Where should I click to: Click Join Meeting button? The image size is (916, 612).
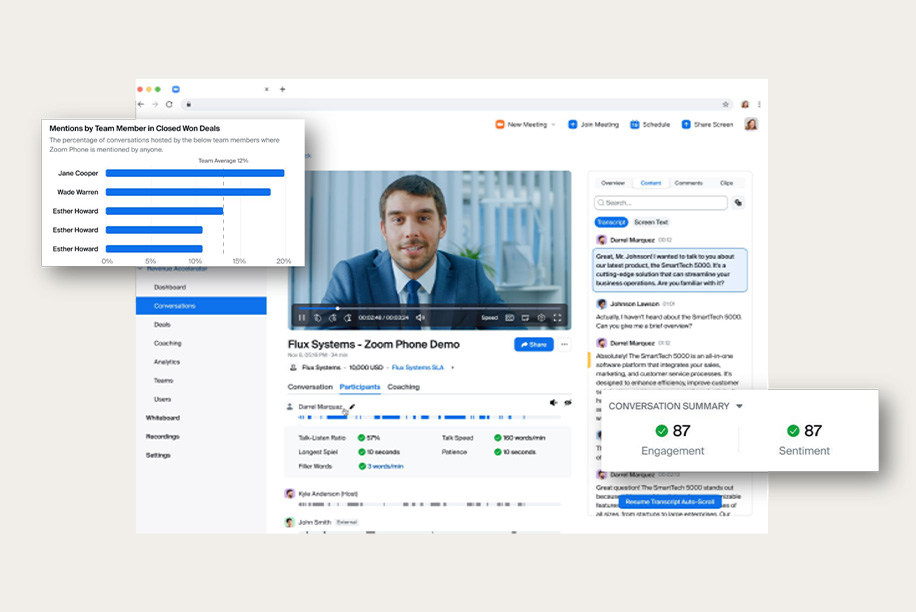[x=594, y=124]
